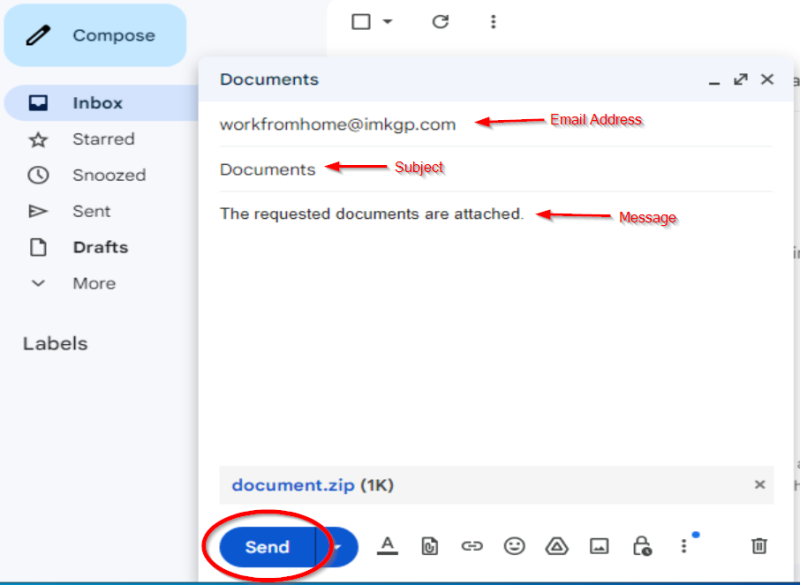Remove the document.zip attachment
This screenshot has width=800, height=585.
tap(760, 485)
